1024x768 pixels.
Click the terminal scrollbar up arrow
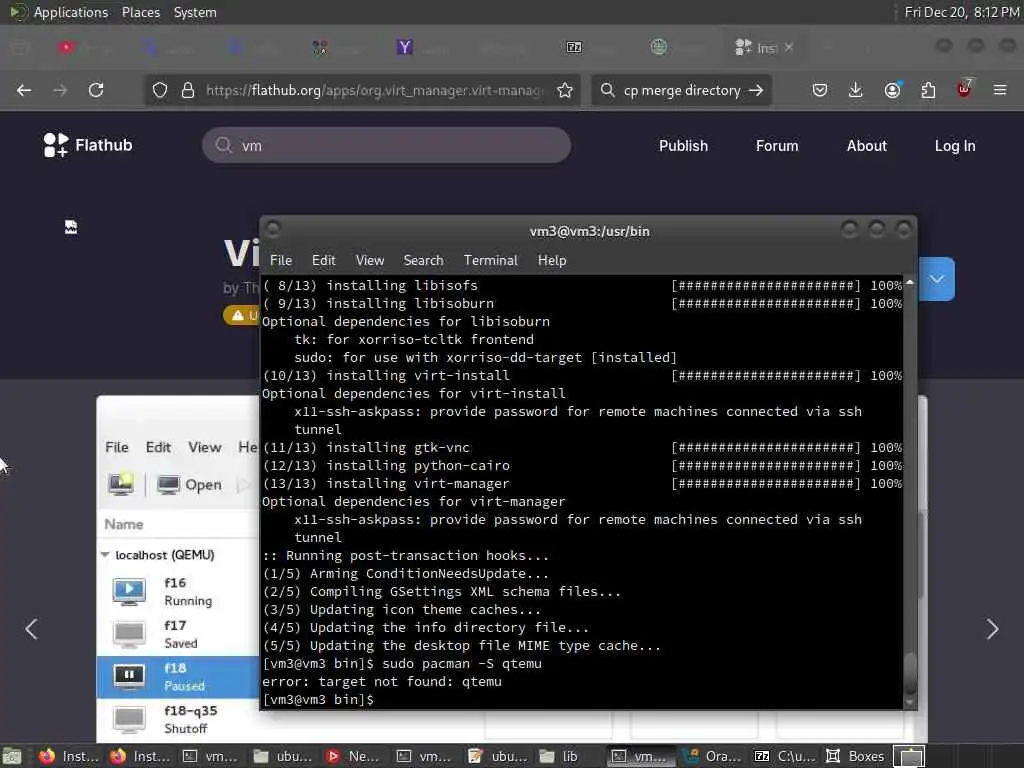[910, 282]
